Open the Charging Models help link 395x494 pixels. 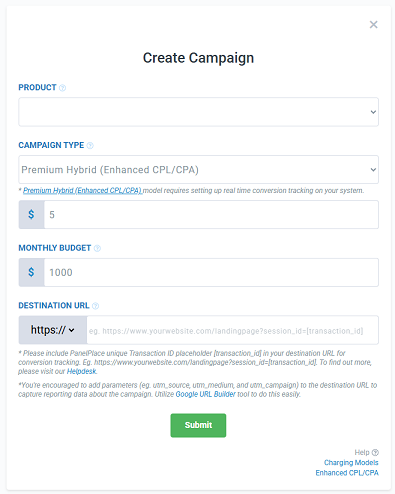point(351,463)
